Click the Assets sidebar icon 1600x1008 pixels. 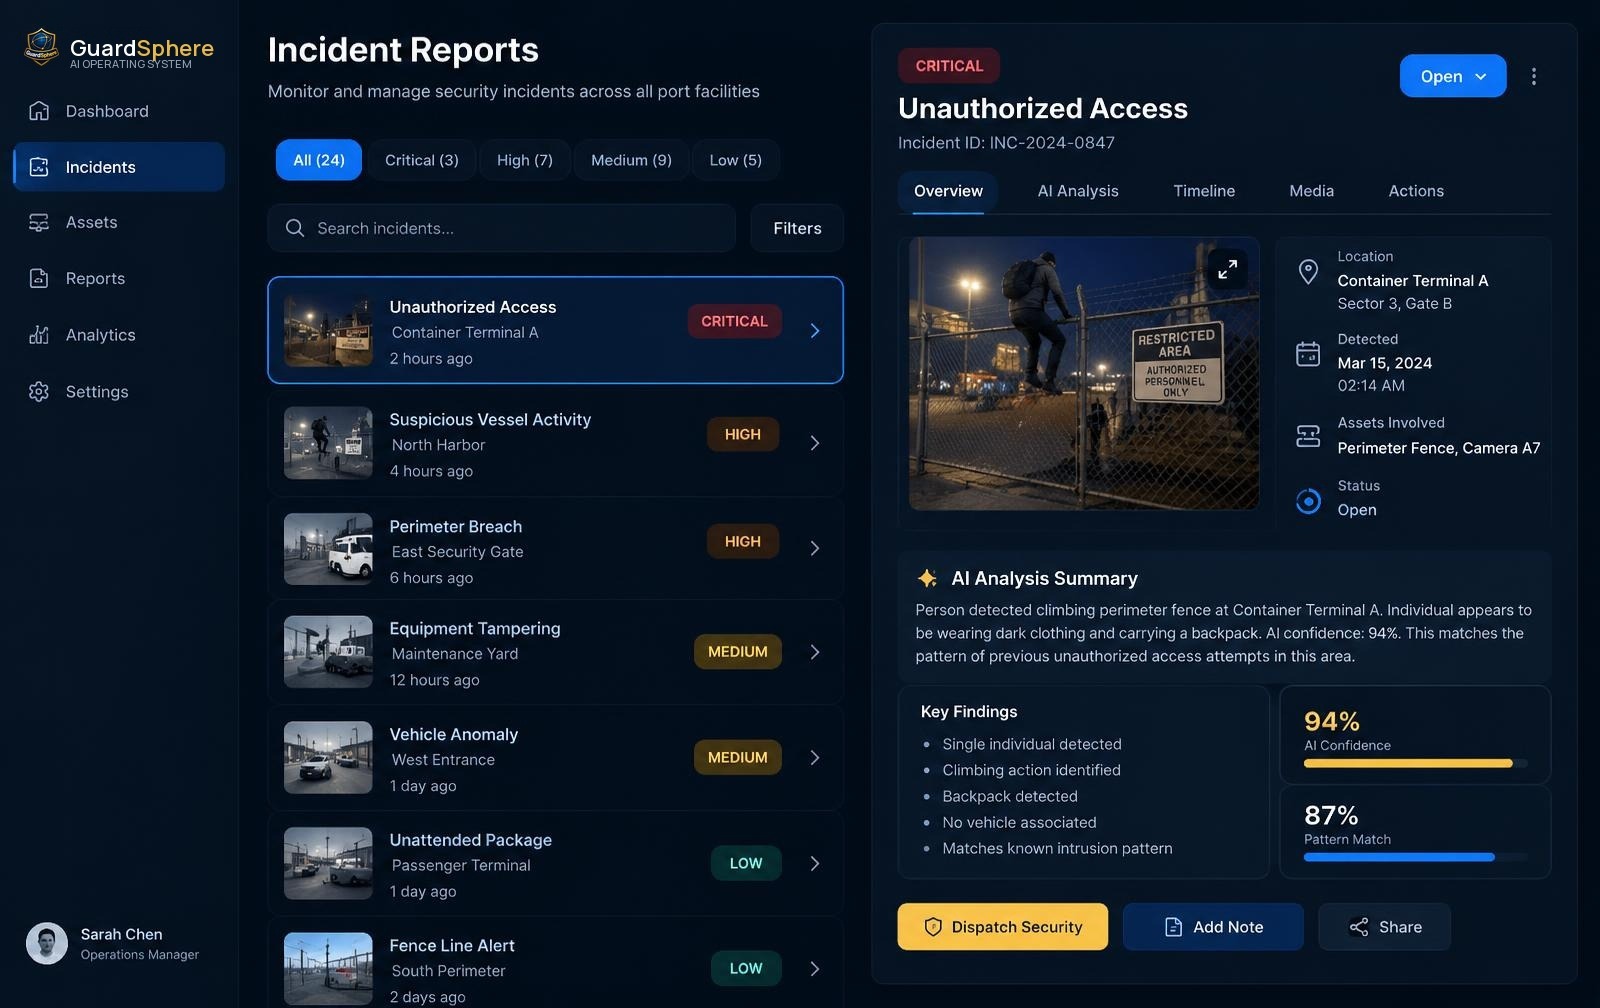(x=39, y=222)
